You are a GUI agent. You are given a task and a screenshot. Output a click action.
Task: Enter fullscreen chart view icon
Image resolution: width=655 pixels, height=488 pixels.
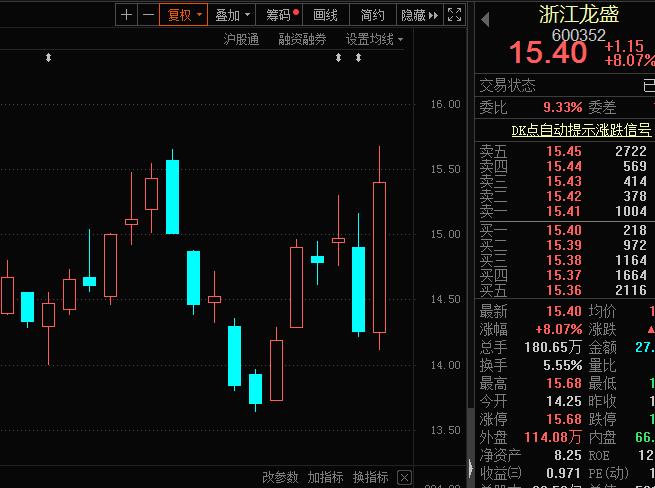pyautogui.click(x=454, y=15)
